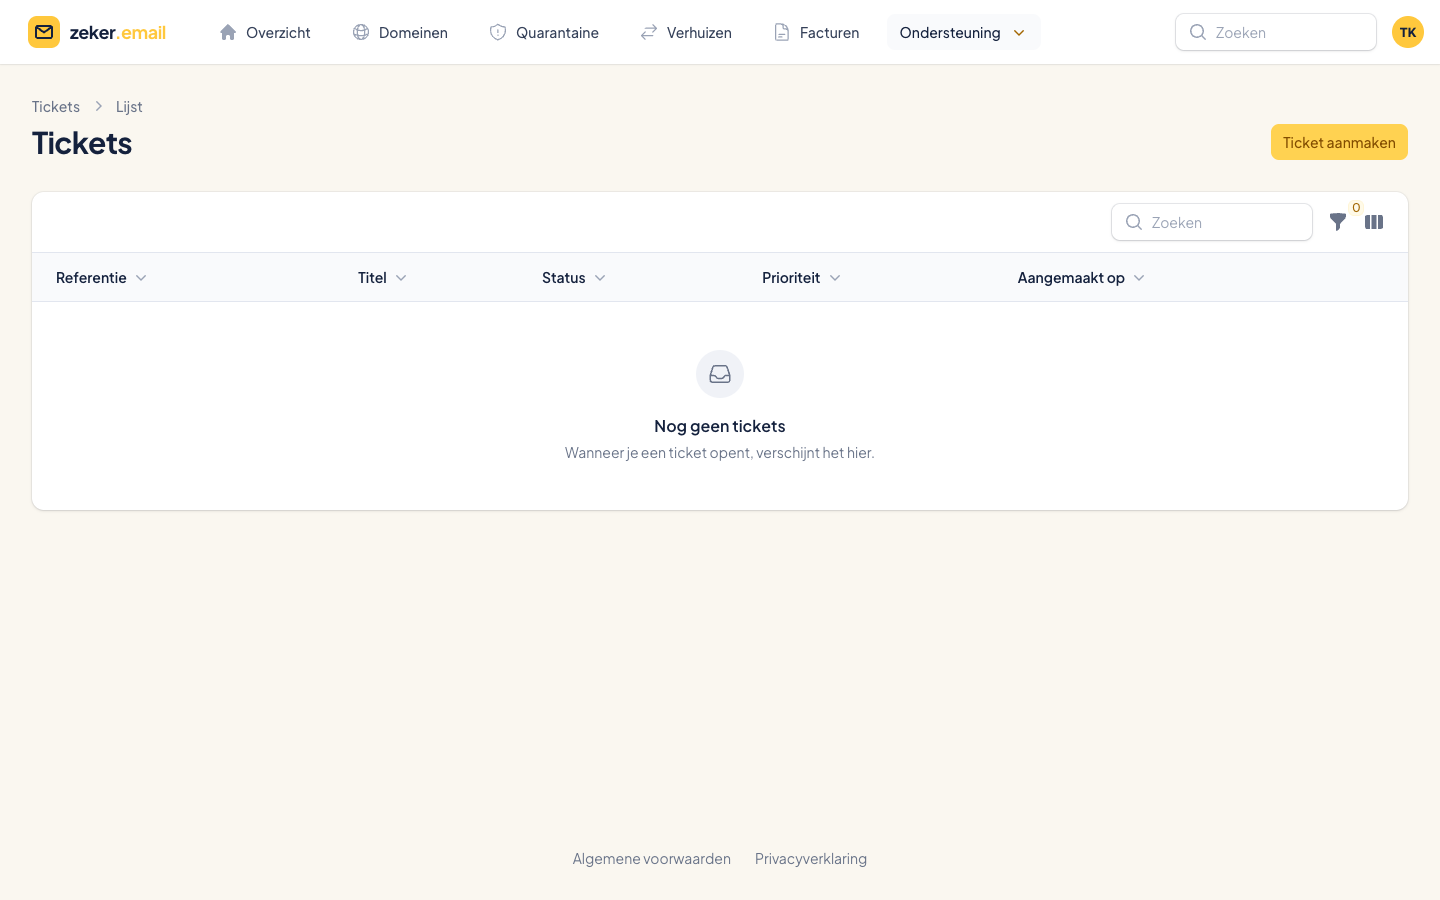
Task: Click the large Tickets page heading
Action: click(x=82, y=143)
